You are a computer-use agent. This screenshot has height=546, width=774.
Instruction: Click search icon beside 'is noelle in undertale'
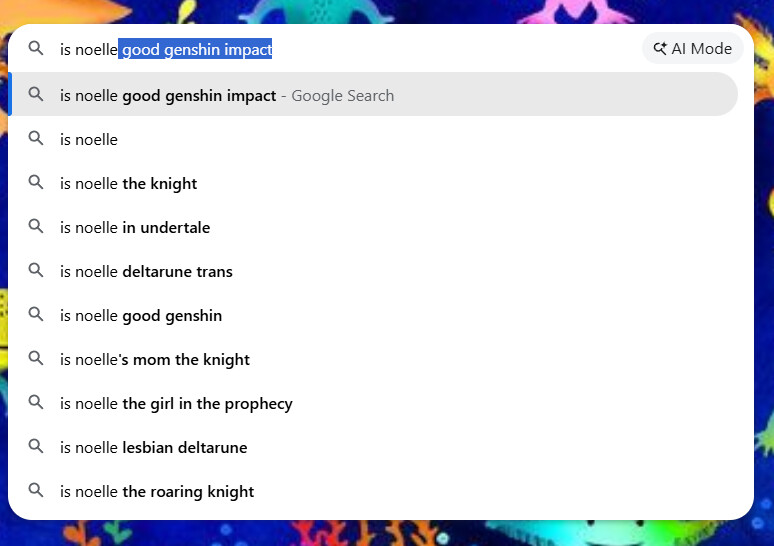pos(36,226)
